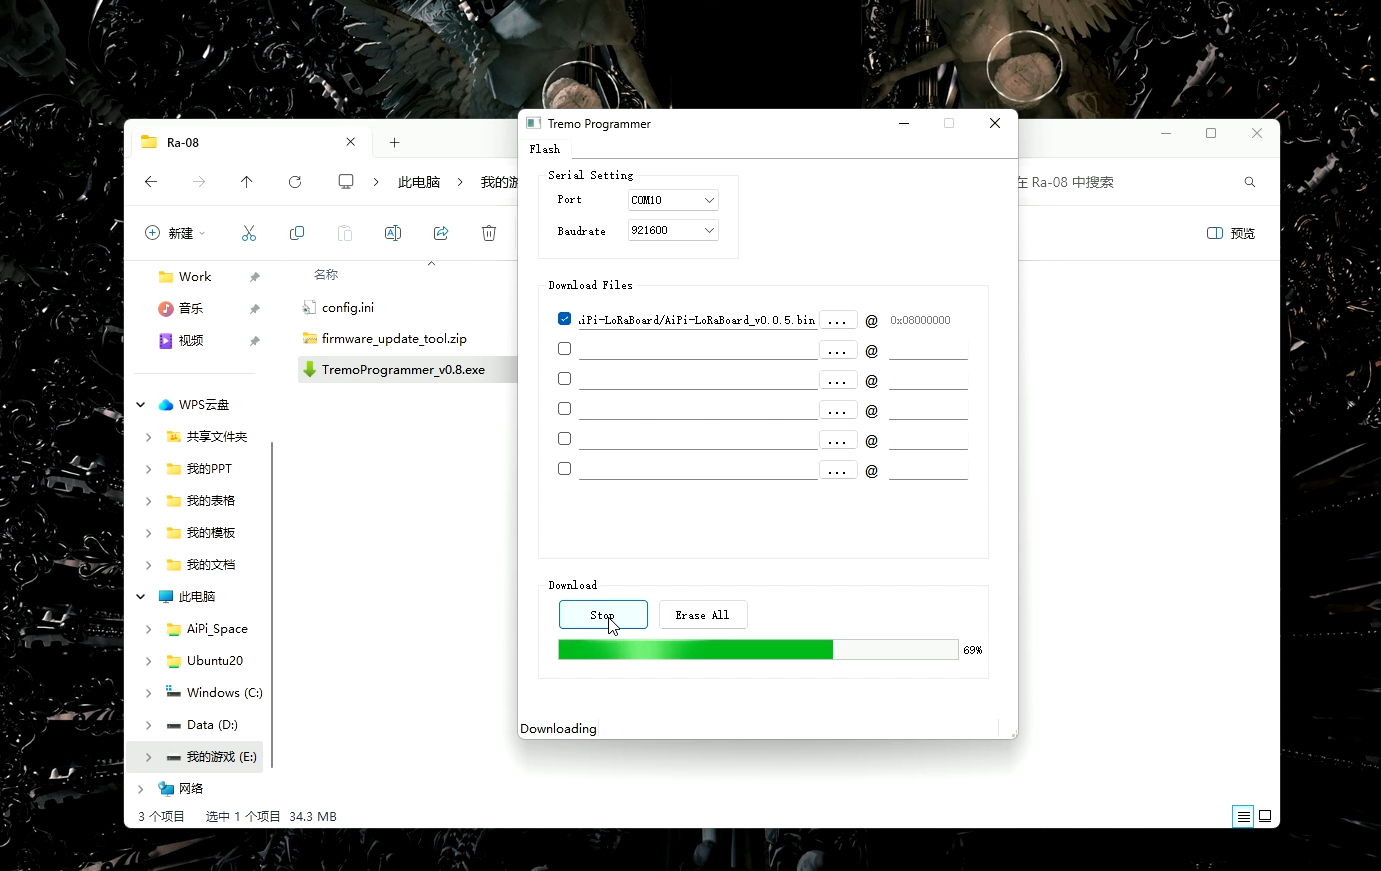The image size is (1381, 871).
Task: Go back with the Explorer back arrow
Action: coord(151,182)
